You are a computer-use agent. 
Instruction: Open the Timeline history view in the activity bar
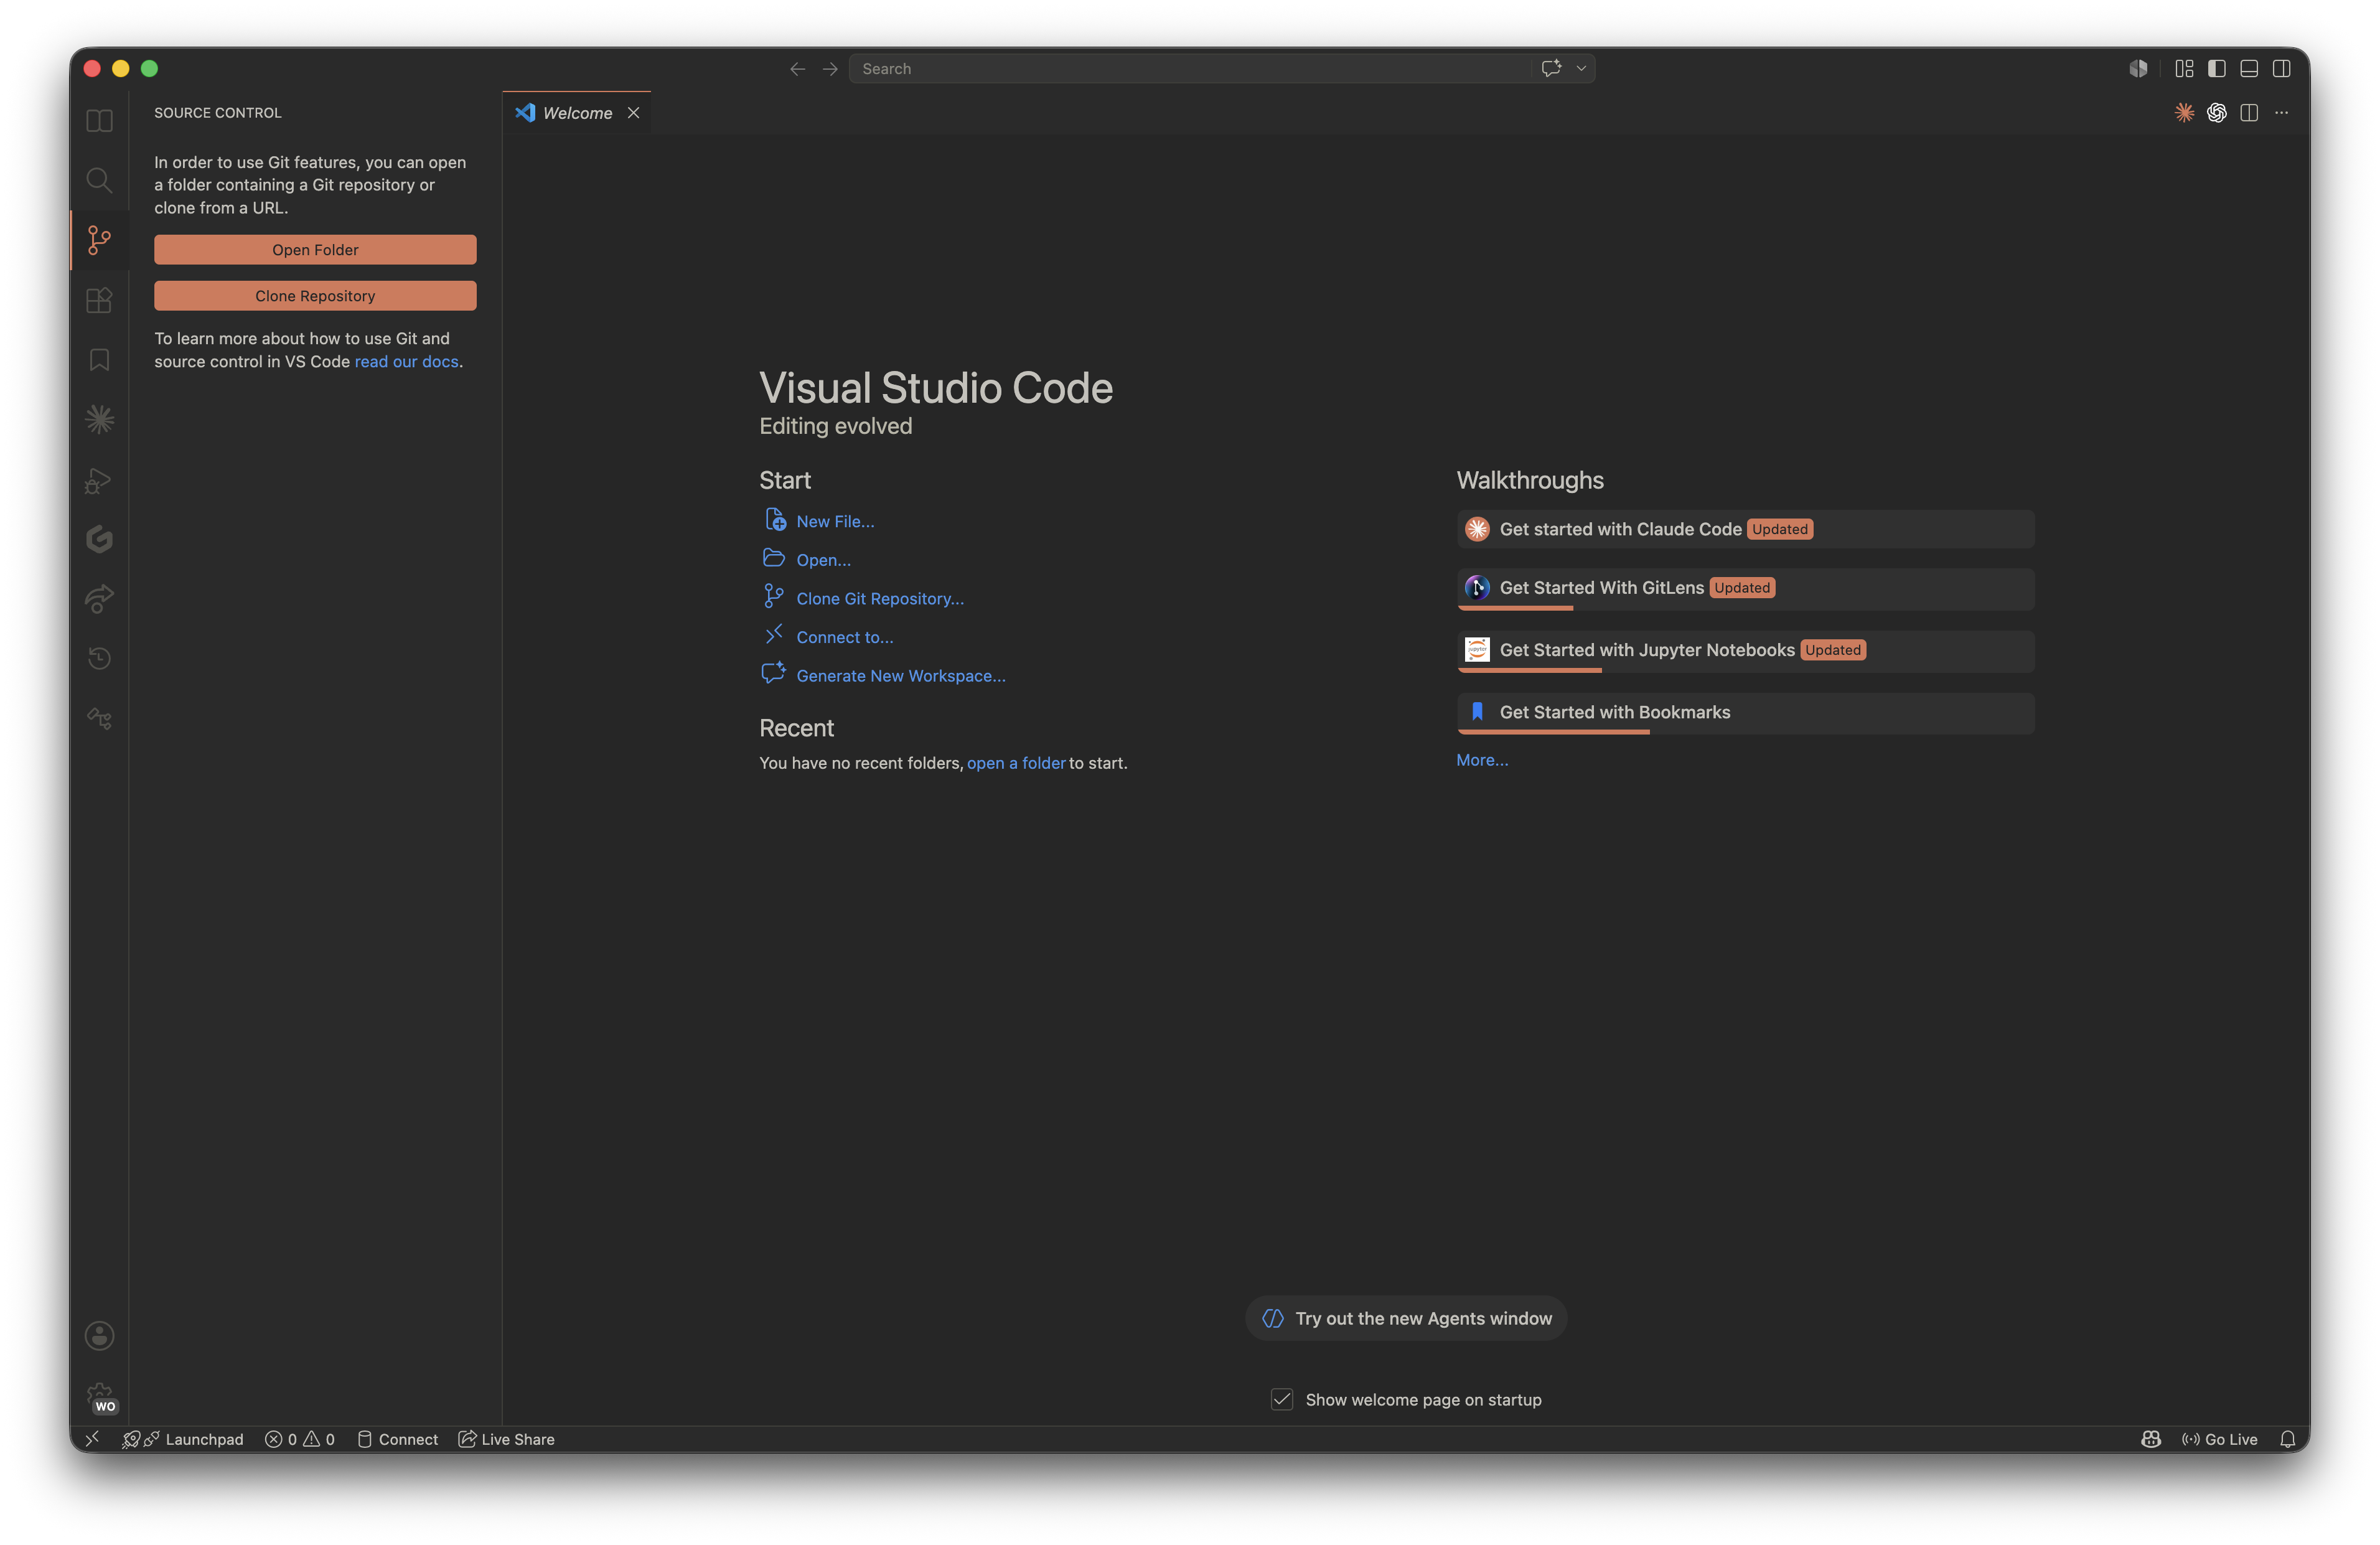(x=99, y=658)
